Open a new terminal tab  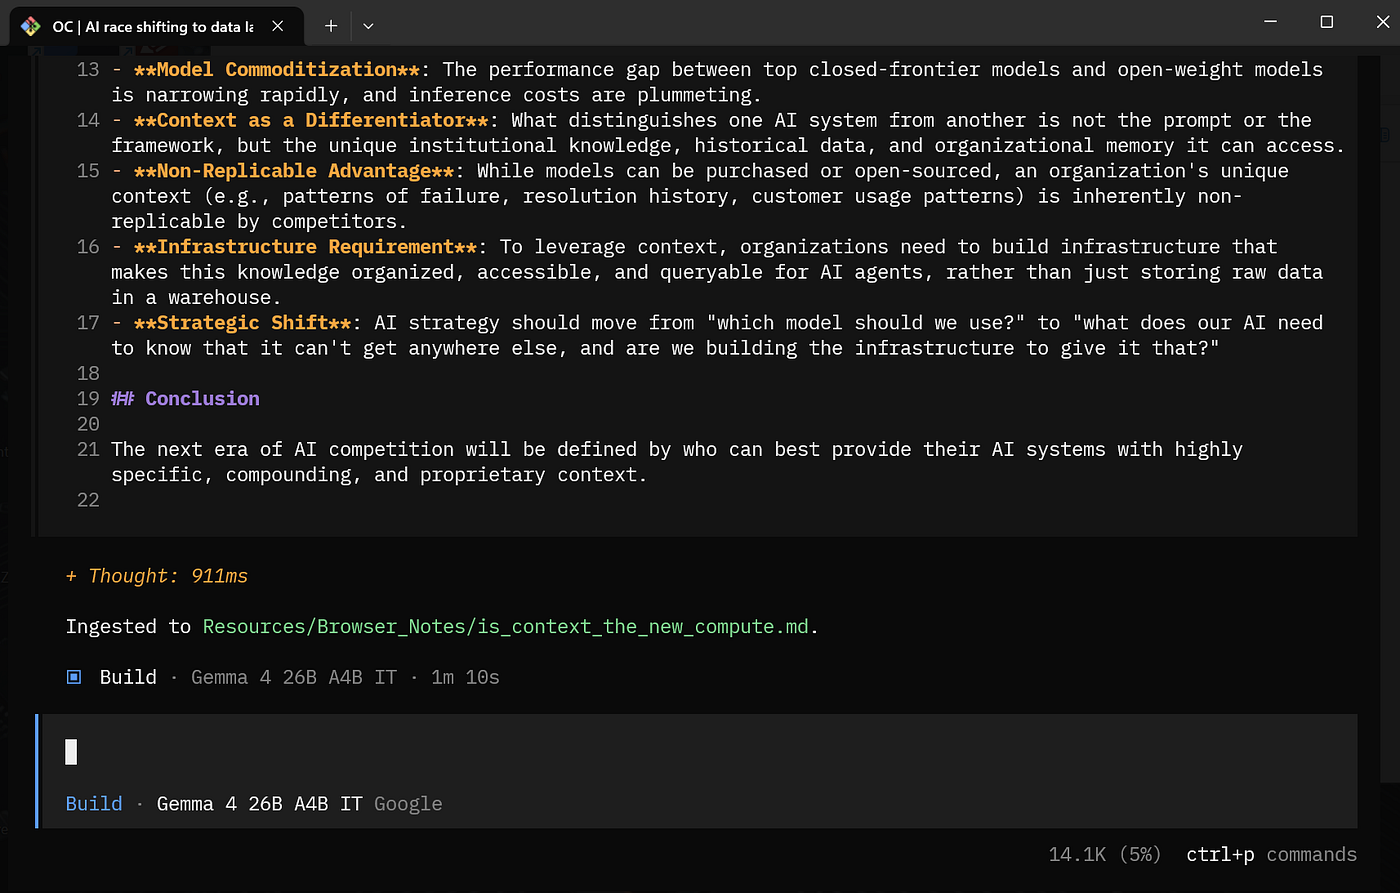[331, 26]
